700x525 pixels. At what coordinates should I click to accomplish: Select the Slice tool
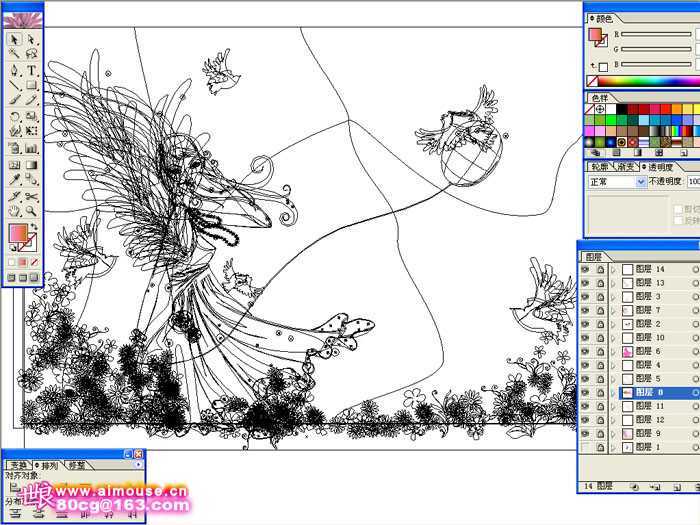(14, 196)
